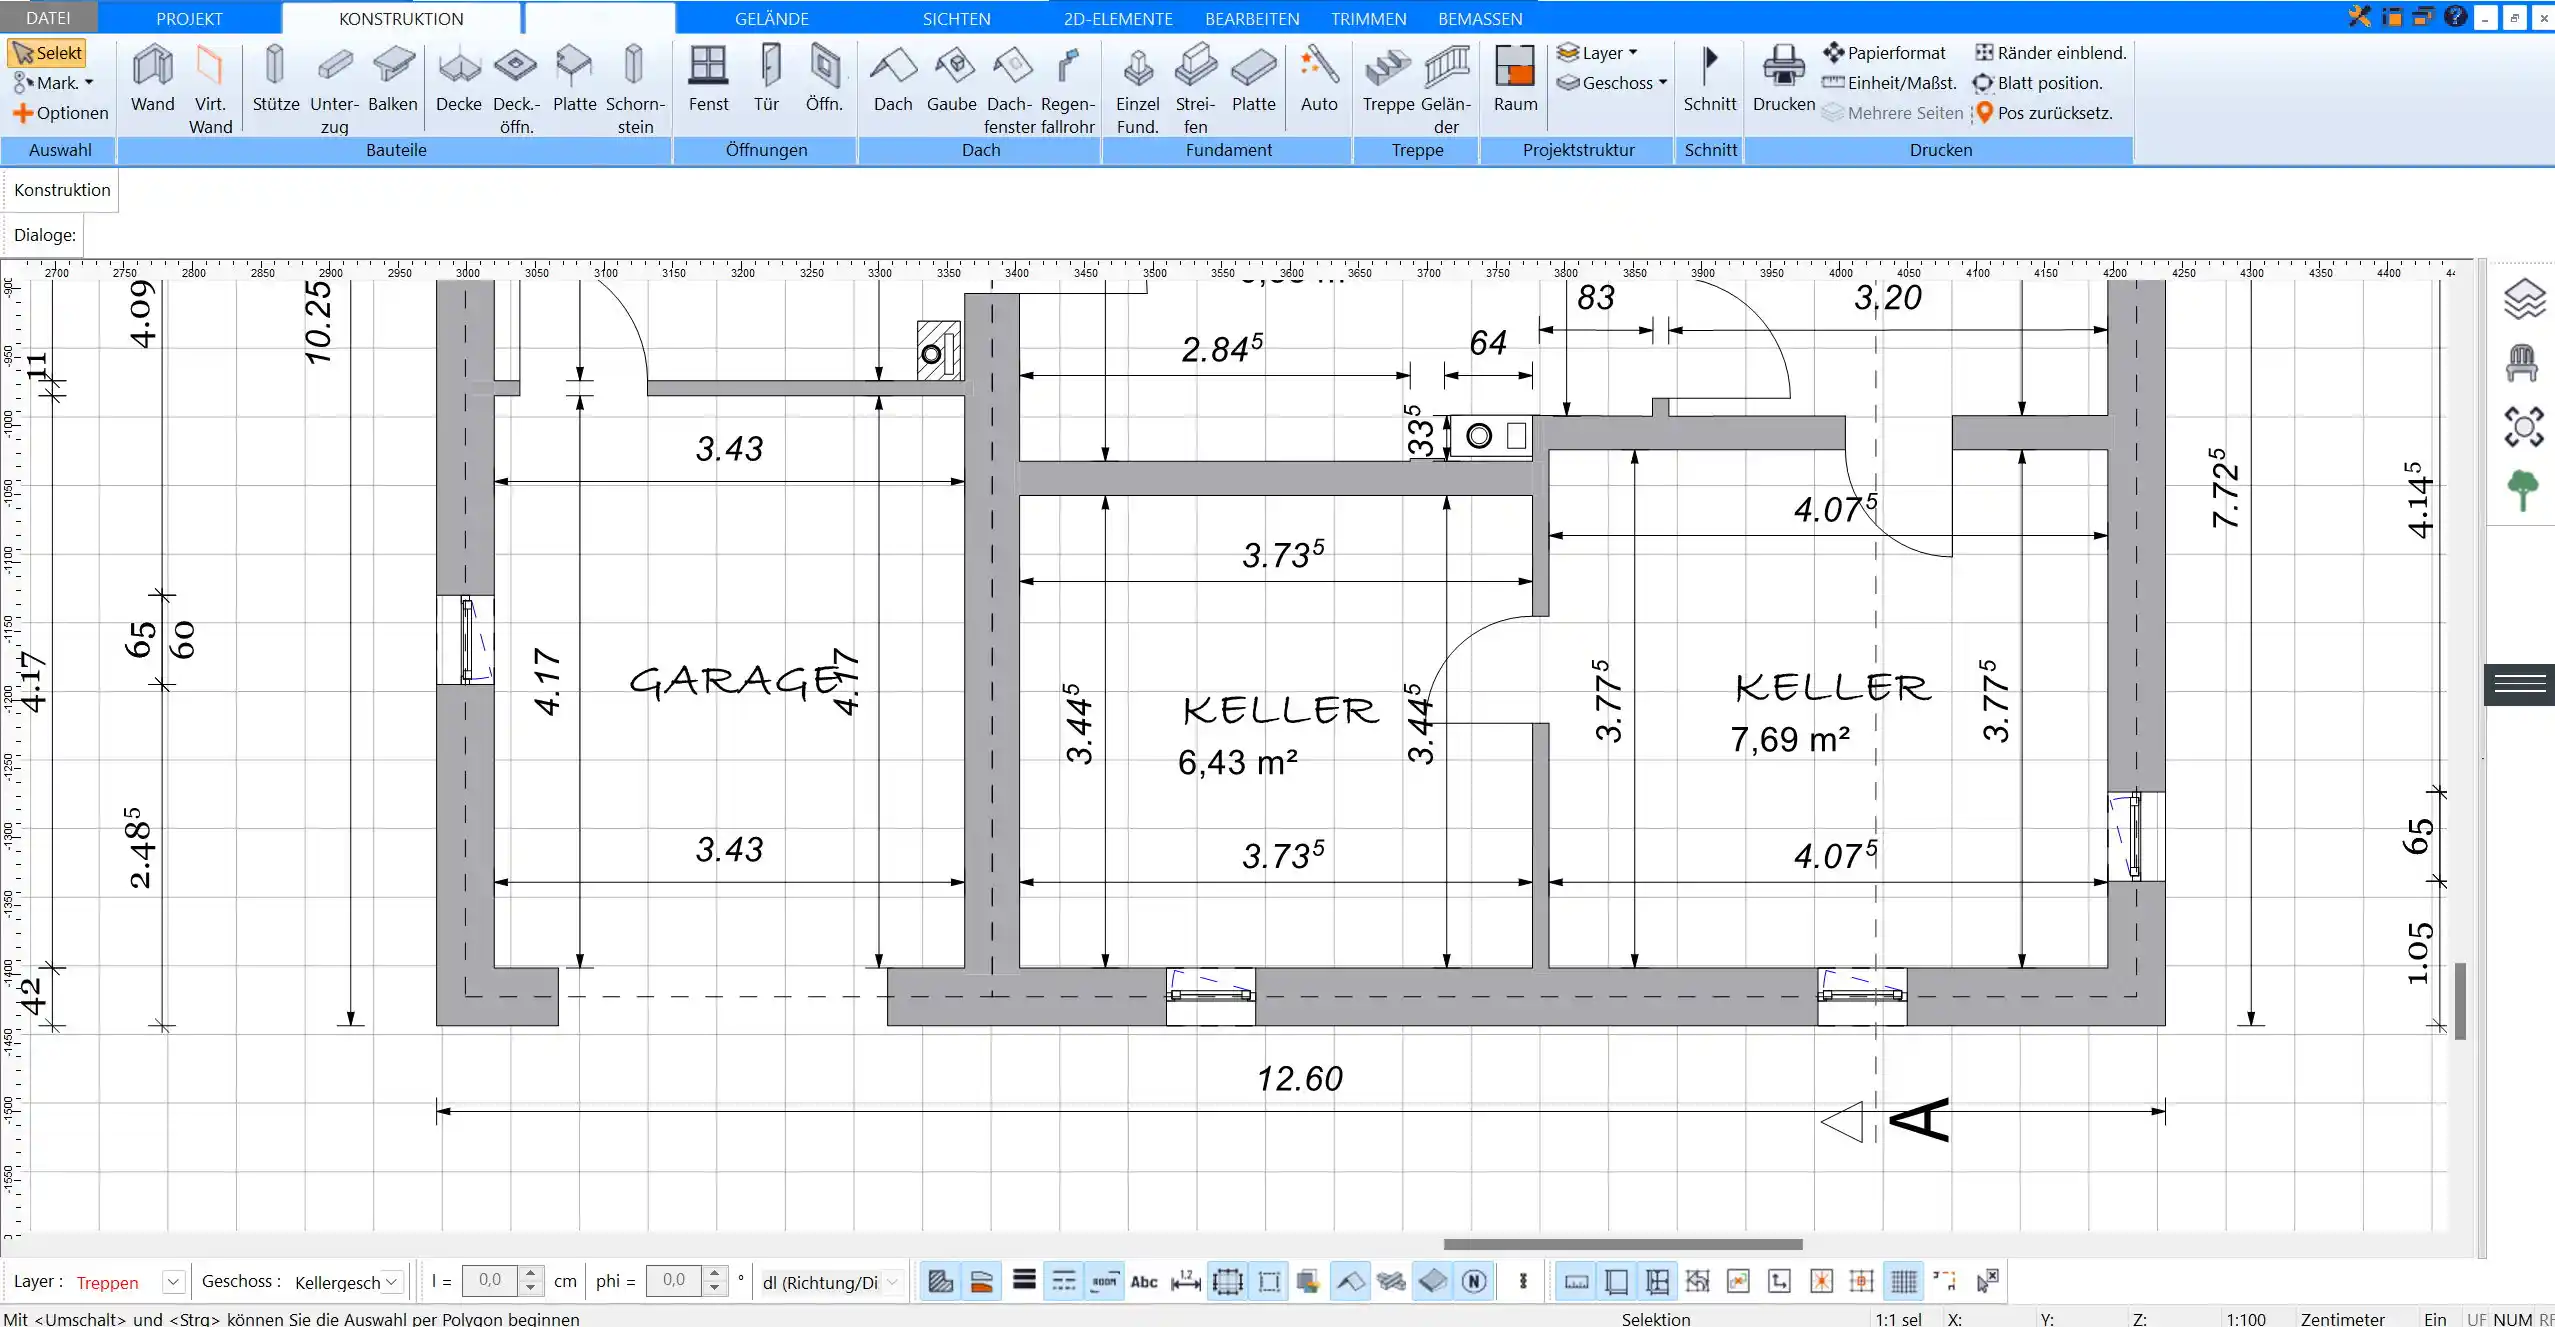Click Pos zurücksetz. button
The width and height of the screenshot is (2555, 1327).
pyautogui.click(x=2044, y=113)
